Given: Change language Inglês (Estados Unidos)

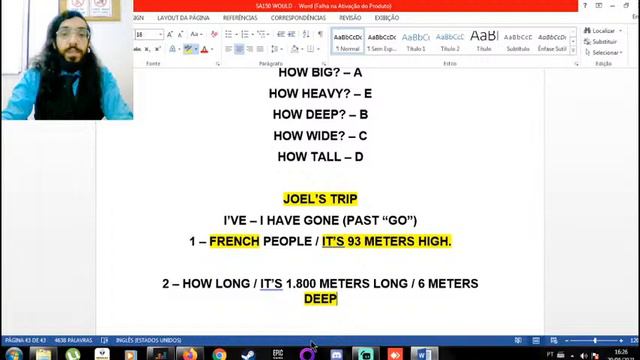Looking at the screenshot, I should (x=149, y=340).
